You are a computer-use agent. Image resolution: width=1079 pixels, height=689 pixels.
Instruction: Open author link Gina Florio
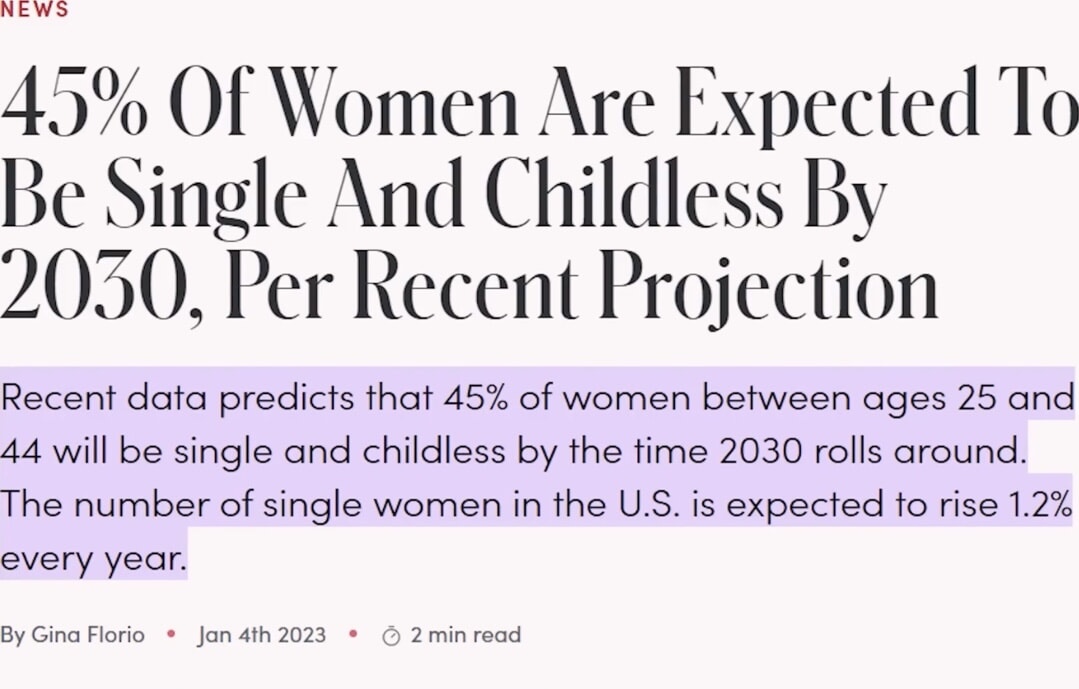(88, 634)
